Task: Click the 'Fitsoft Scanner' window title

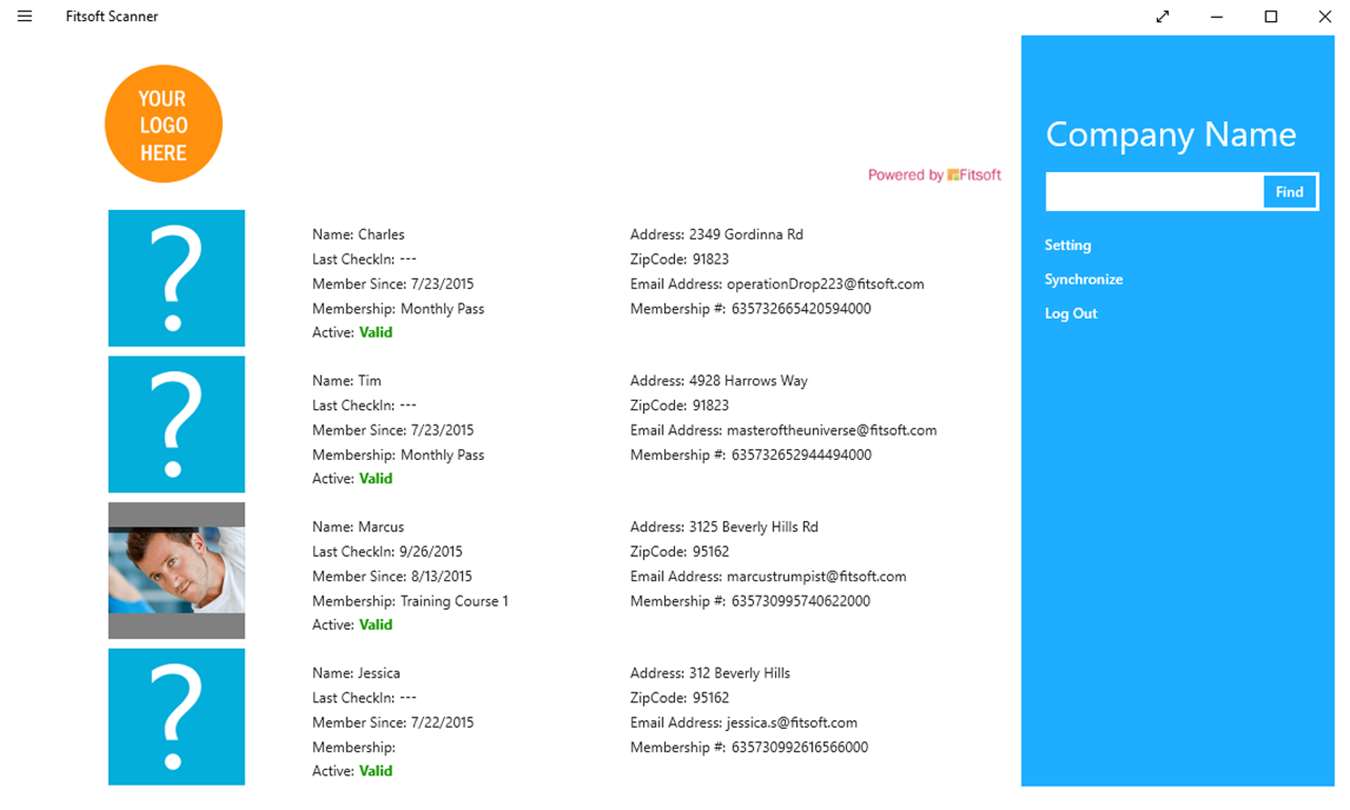Action: coord(112,16)
